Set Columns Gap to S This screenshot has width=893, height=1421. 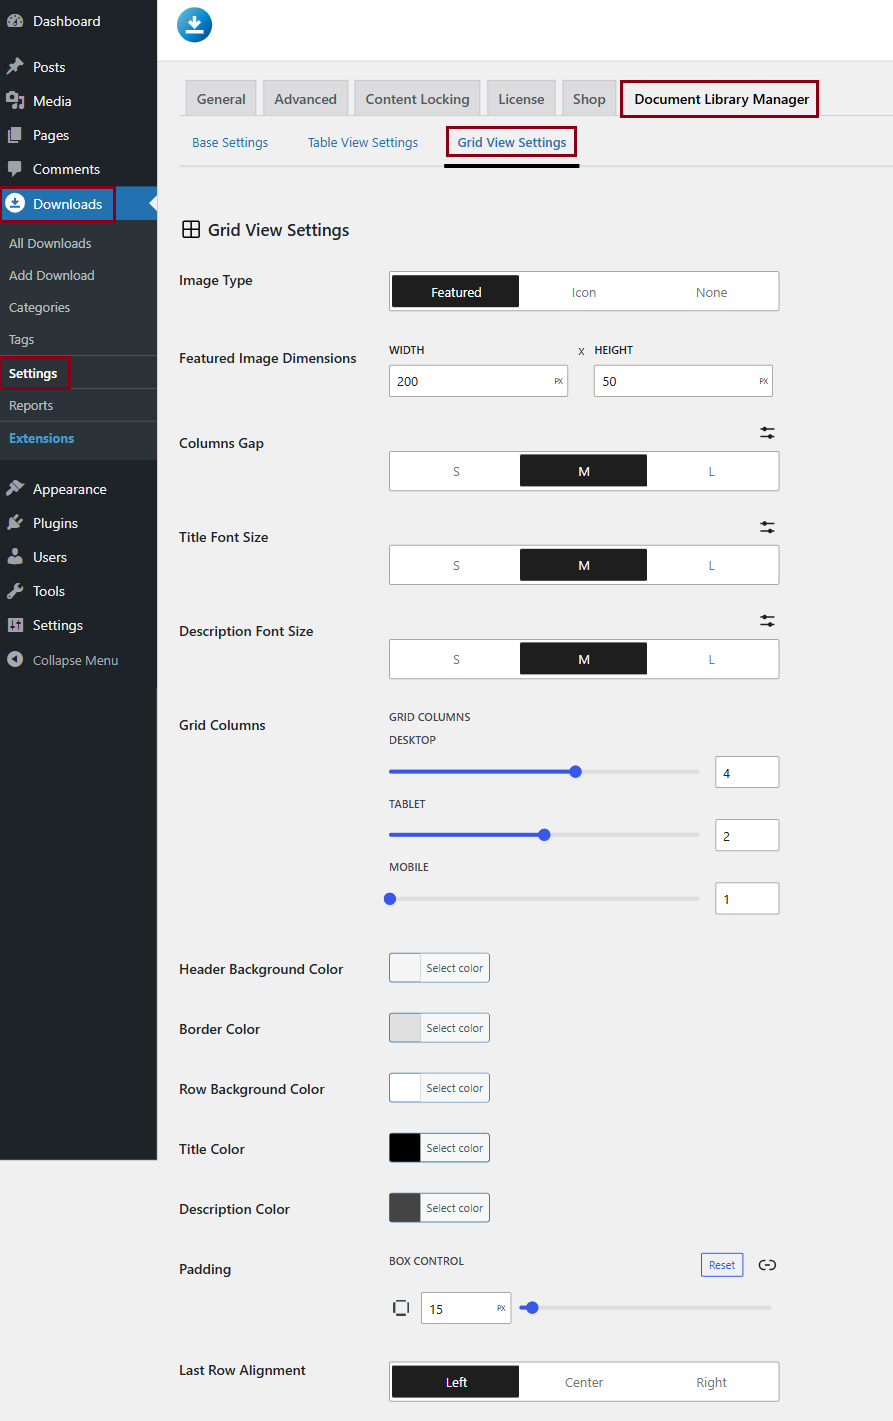coord(456,471)
